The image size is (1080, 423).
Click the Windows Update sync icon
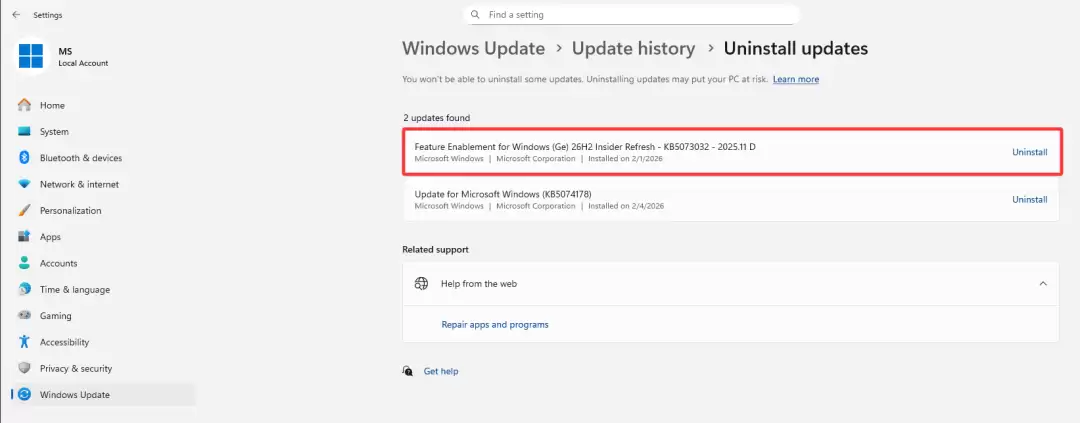tap(25, 395)
